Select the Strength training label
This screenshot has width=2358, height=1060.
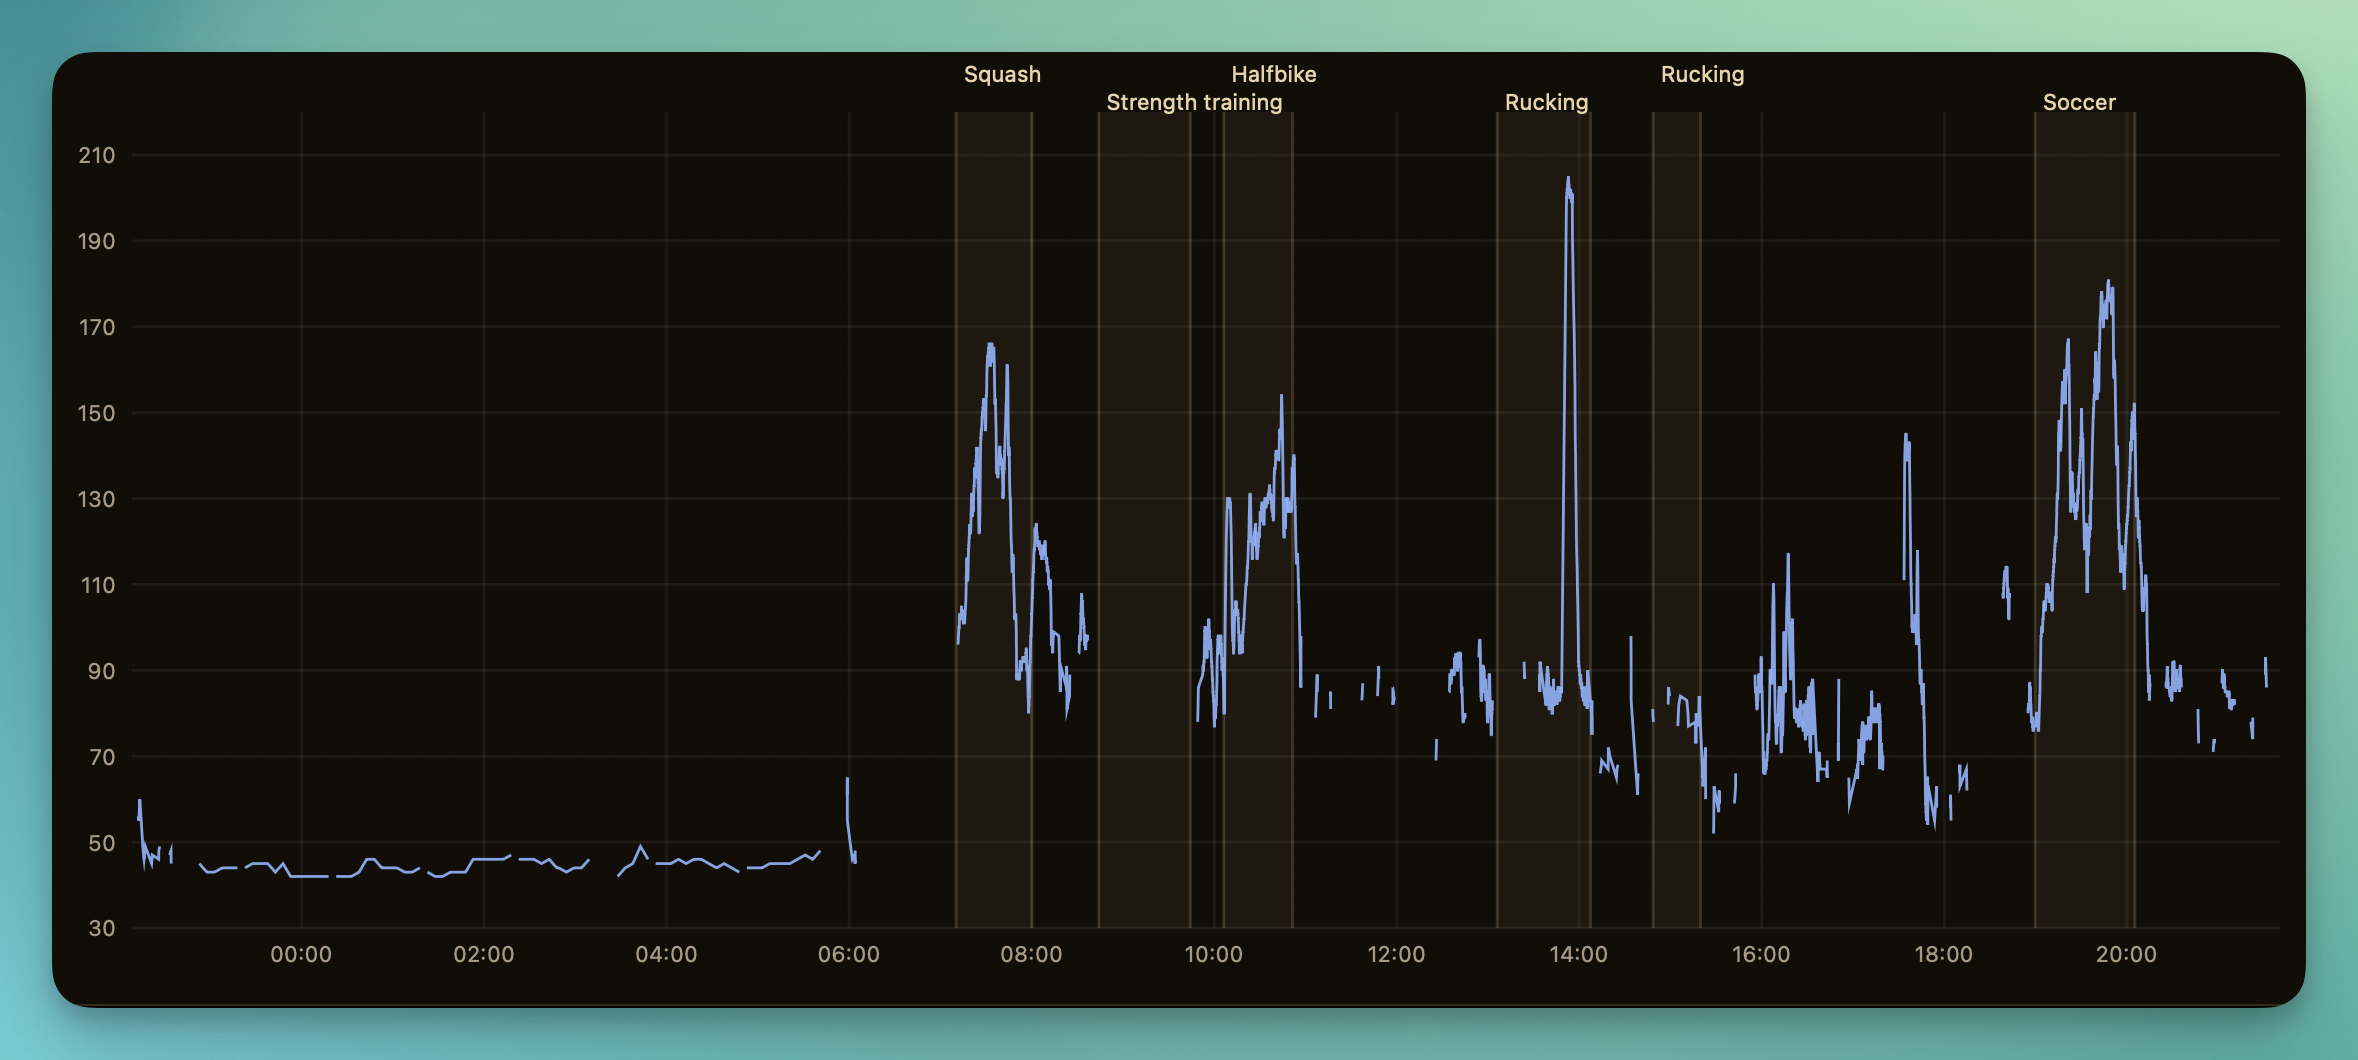[1194, 102]
